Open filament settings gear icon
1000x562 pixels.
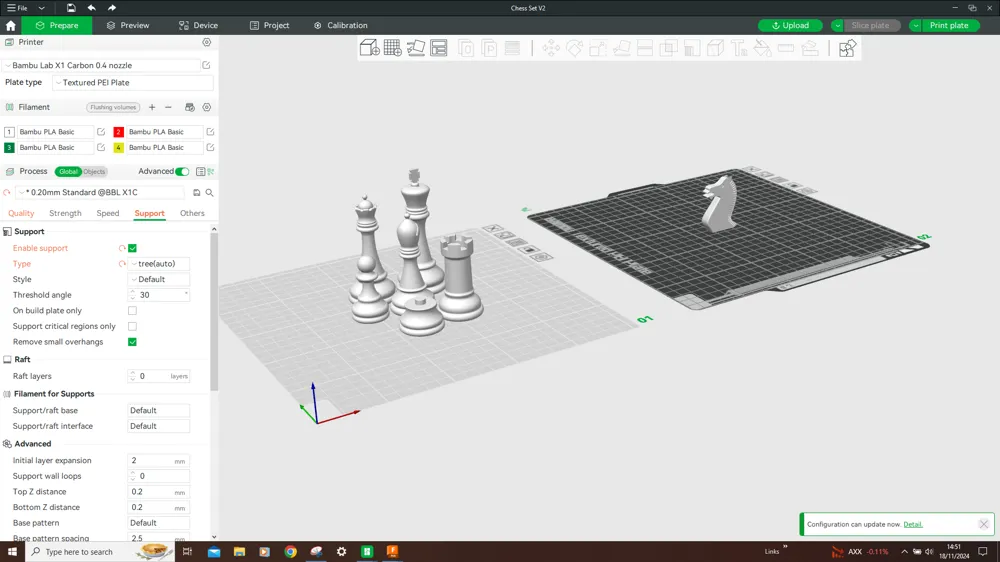tap(207, 107)
